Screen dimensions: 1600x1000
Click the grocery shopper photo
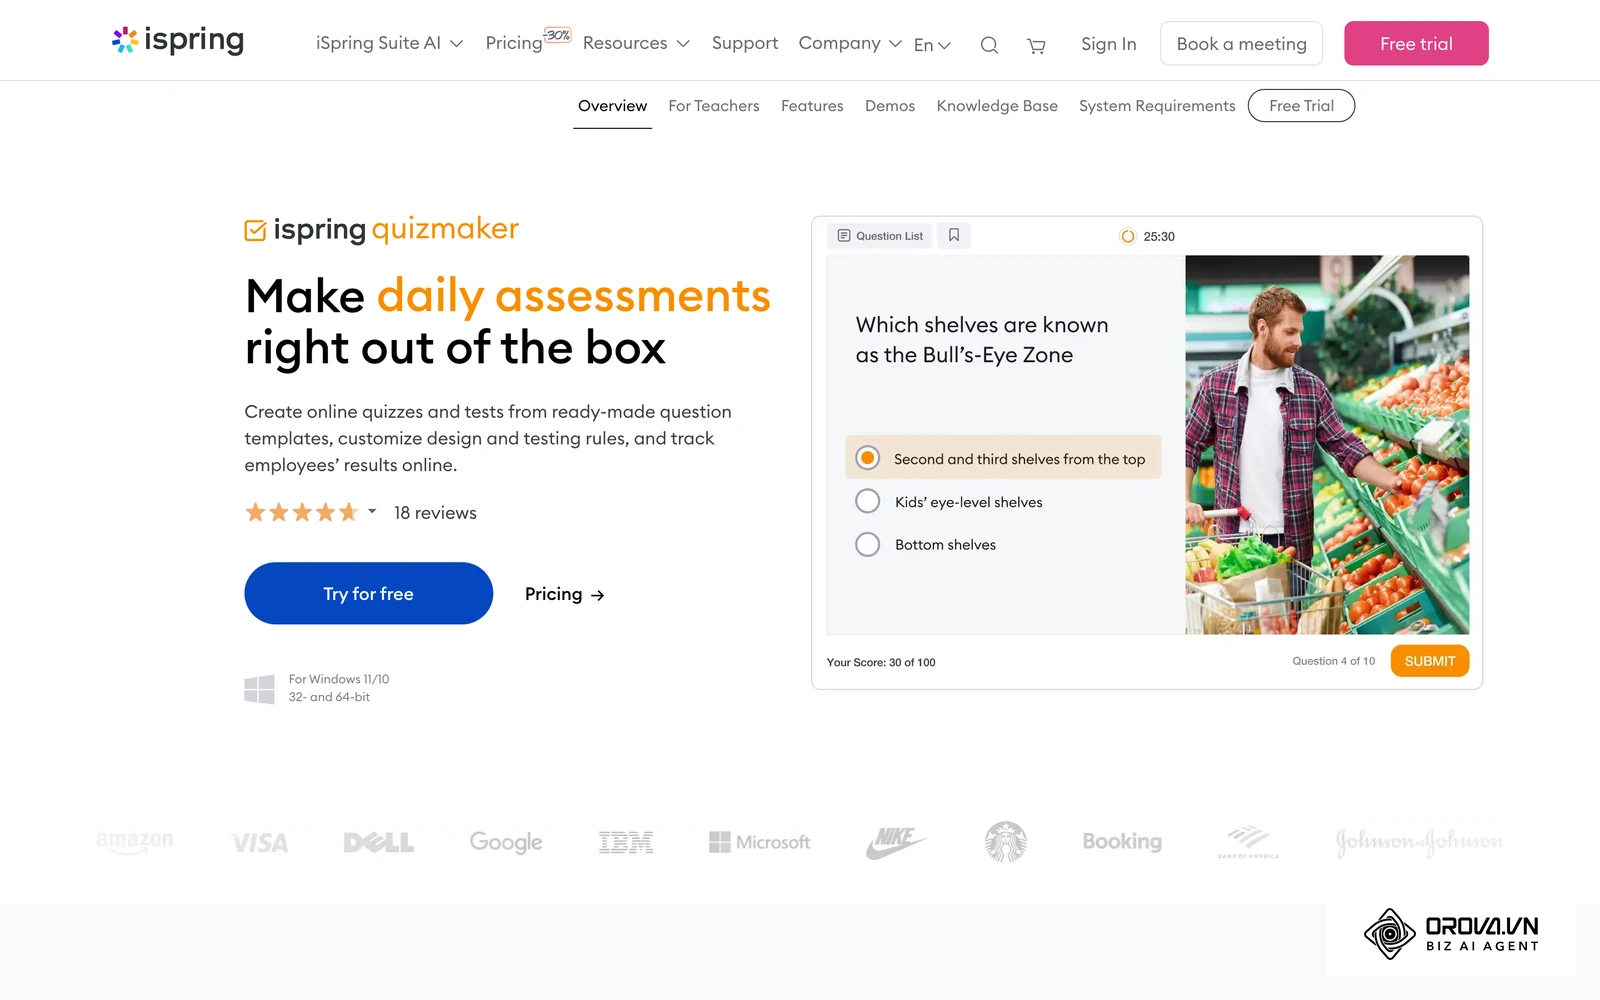pos(1327,445)
